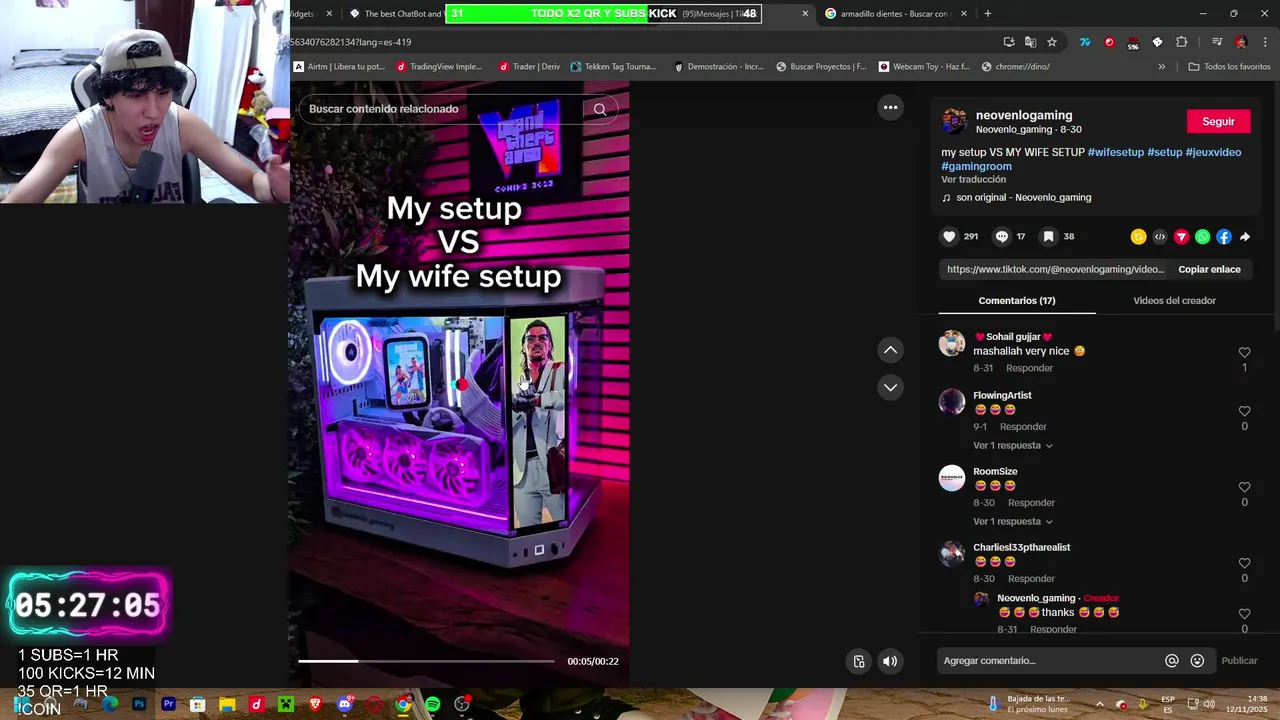The image size is (1280, 720).
Task: Open Airtm bookmark
Action: tap(339, 67)
